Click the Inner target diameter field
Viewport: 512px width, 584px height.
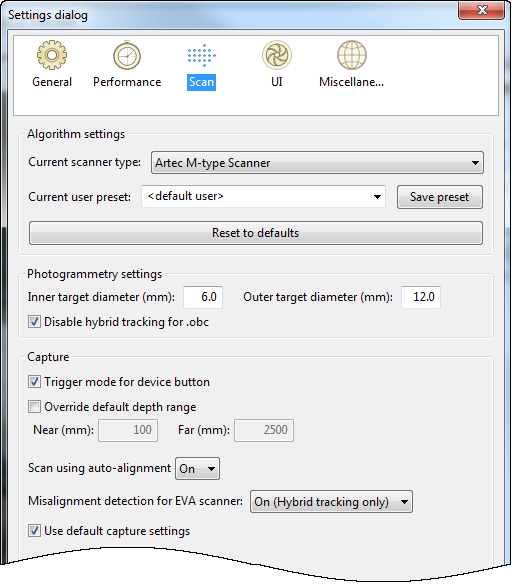click(203, 297)
